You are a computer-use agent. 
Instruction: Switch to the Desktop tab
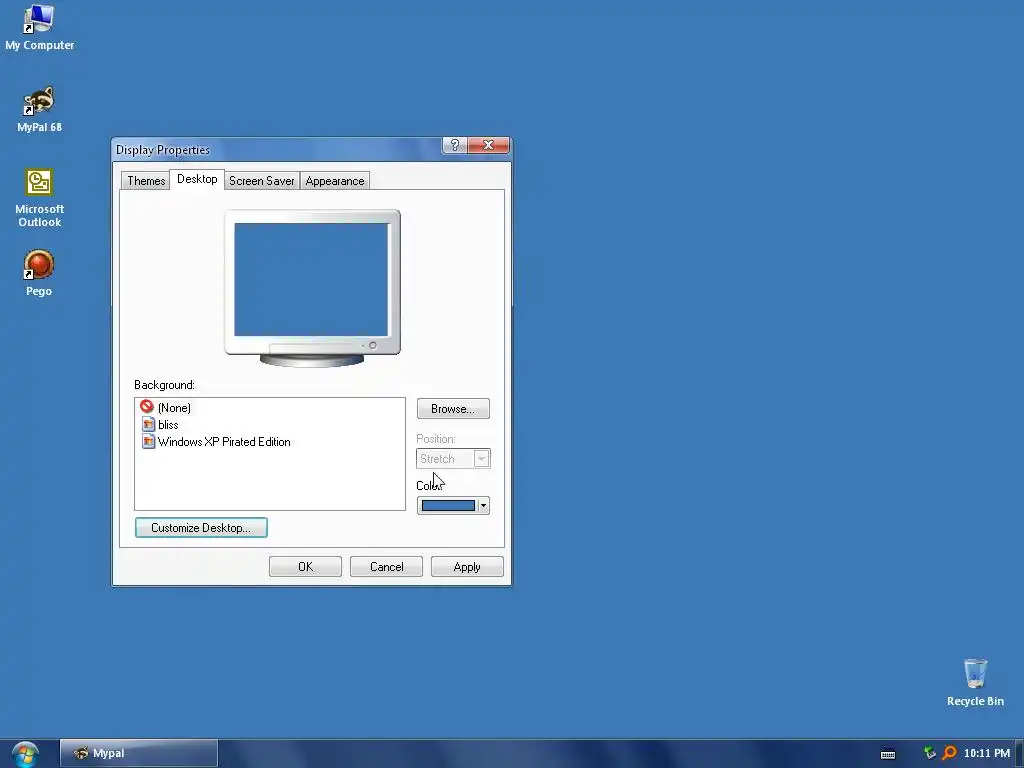click(197, 179)
